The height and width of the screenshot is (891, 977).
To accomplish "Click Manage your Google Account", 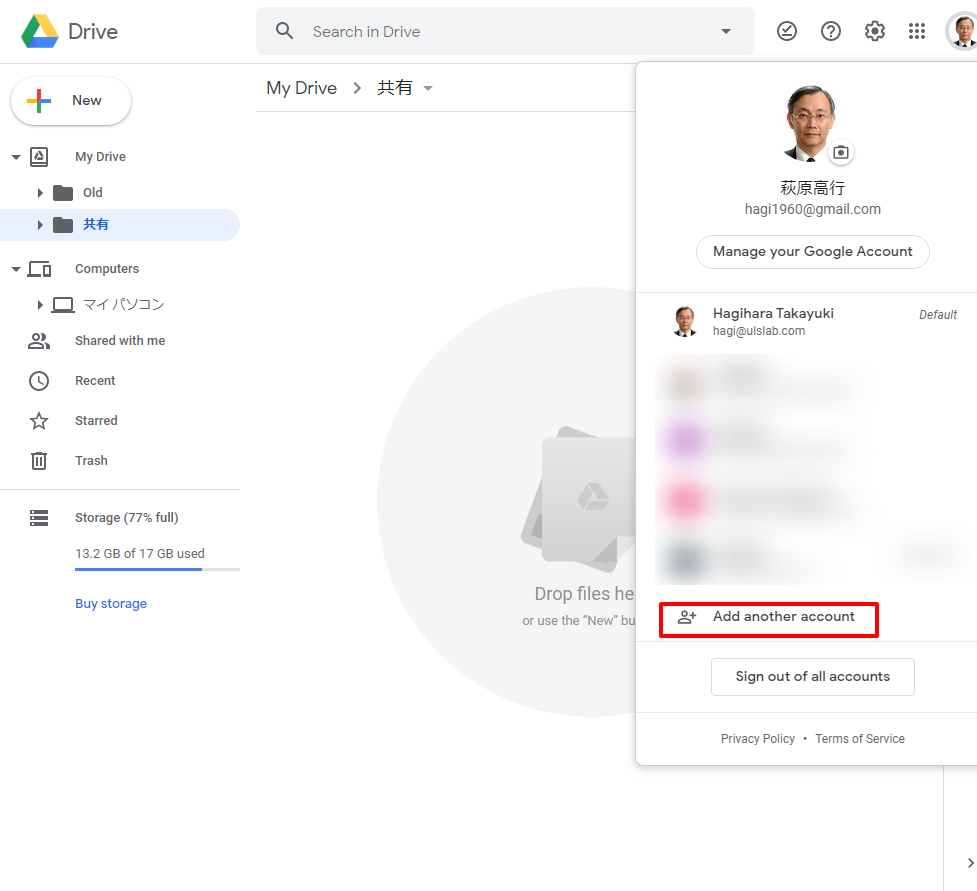I will click(813, 252).
